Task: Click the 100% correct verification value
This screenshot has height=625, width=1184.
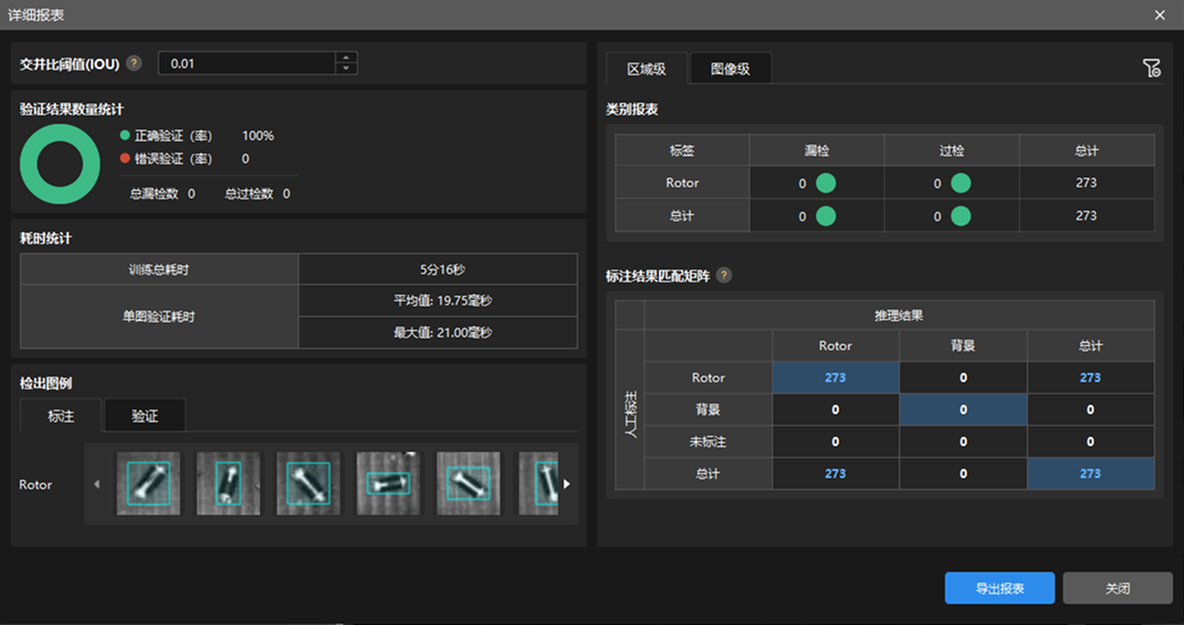Action: point(257,136)
